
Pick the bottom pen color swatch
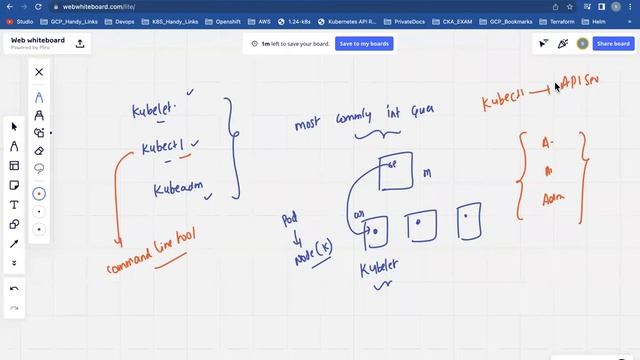click(x=39, y=229)
